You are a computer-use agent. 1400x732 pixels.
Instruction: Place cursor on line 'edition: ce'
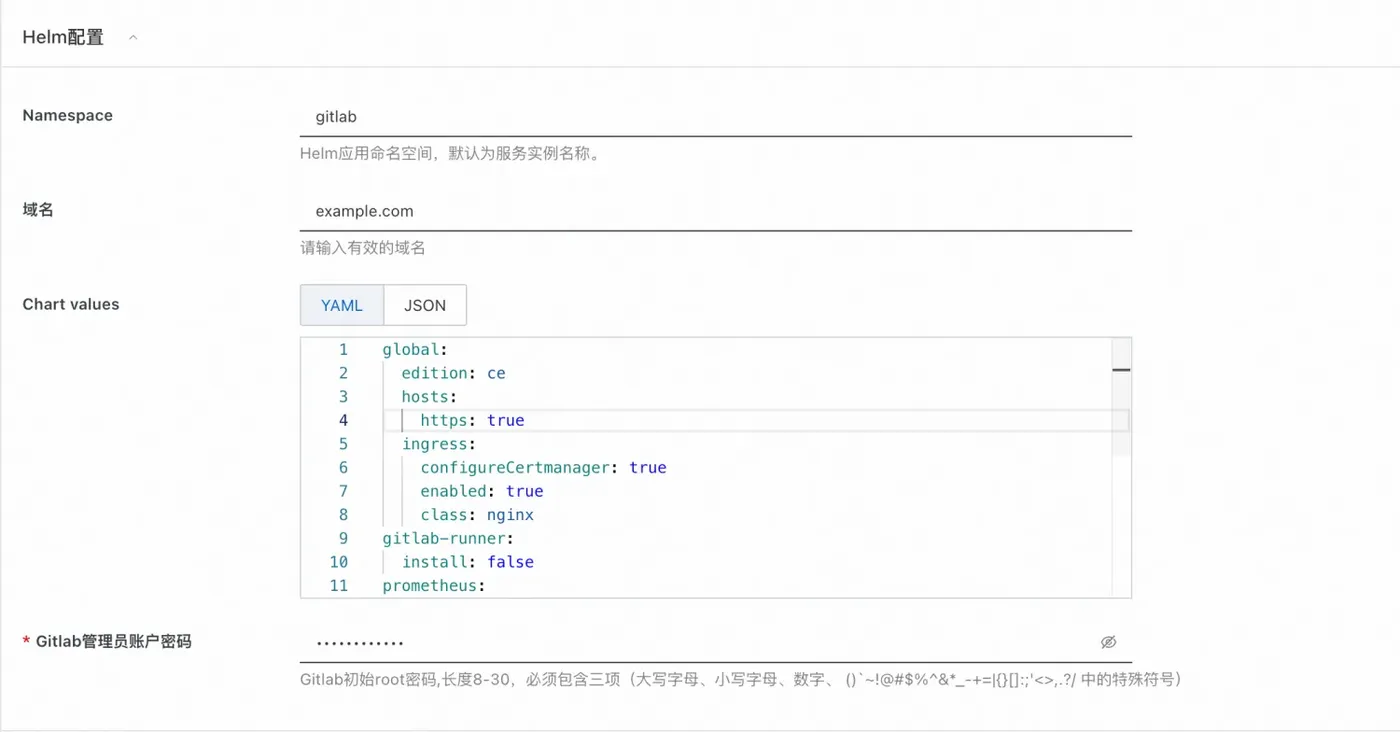pos(453,373)
